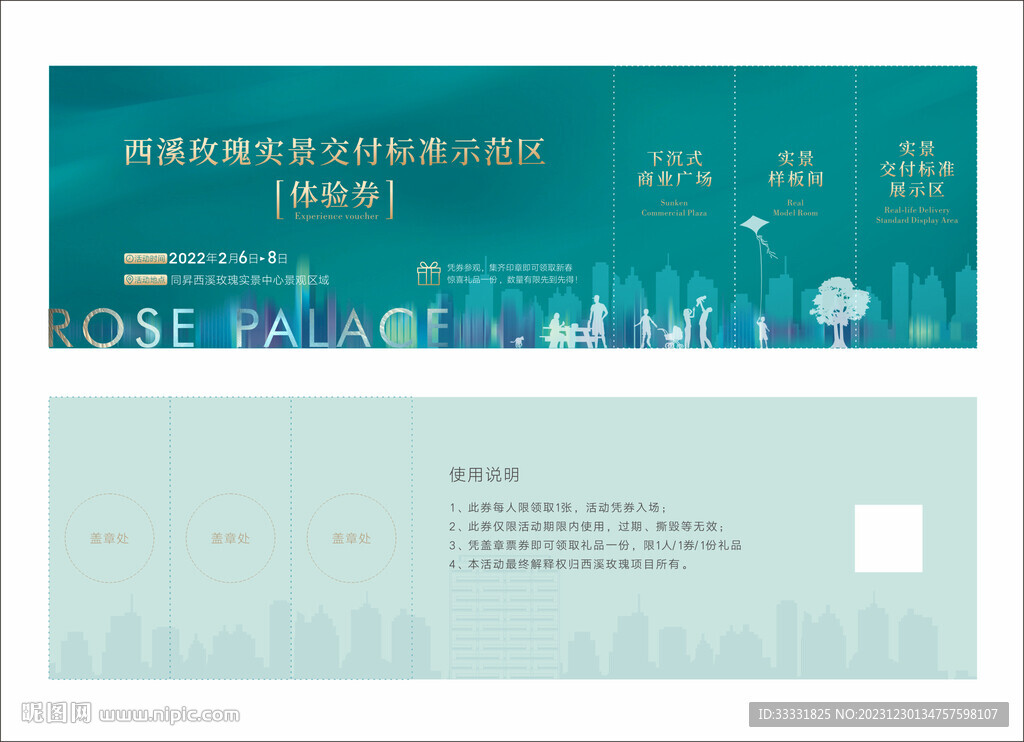This screenshot has height=742, width=1024.
Task: Click the 体验券 heading in brackets
Action: tap(334, 195)
